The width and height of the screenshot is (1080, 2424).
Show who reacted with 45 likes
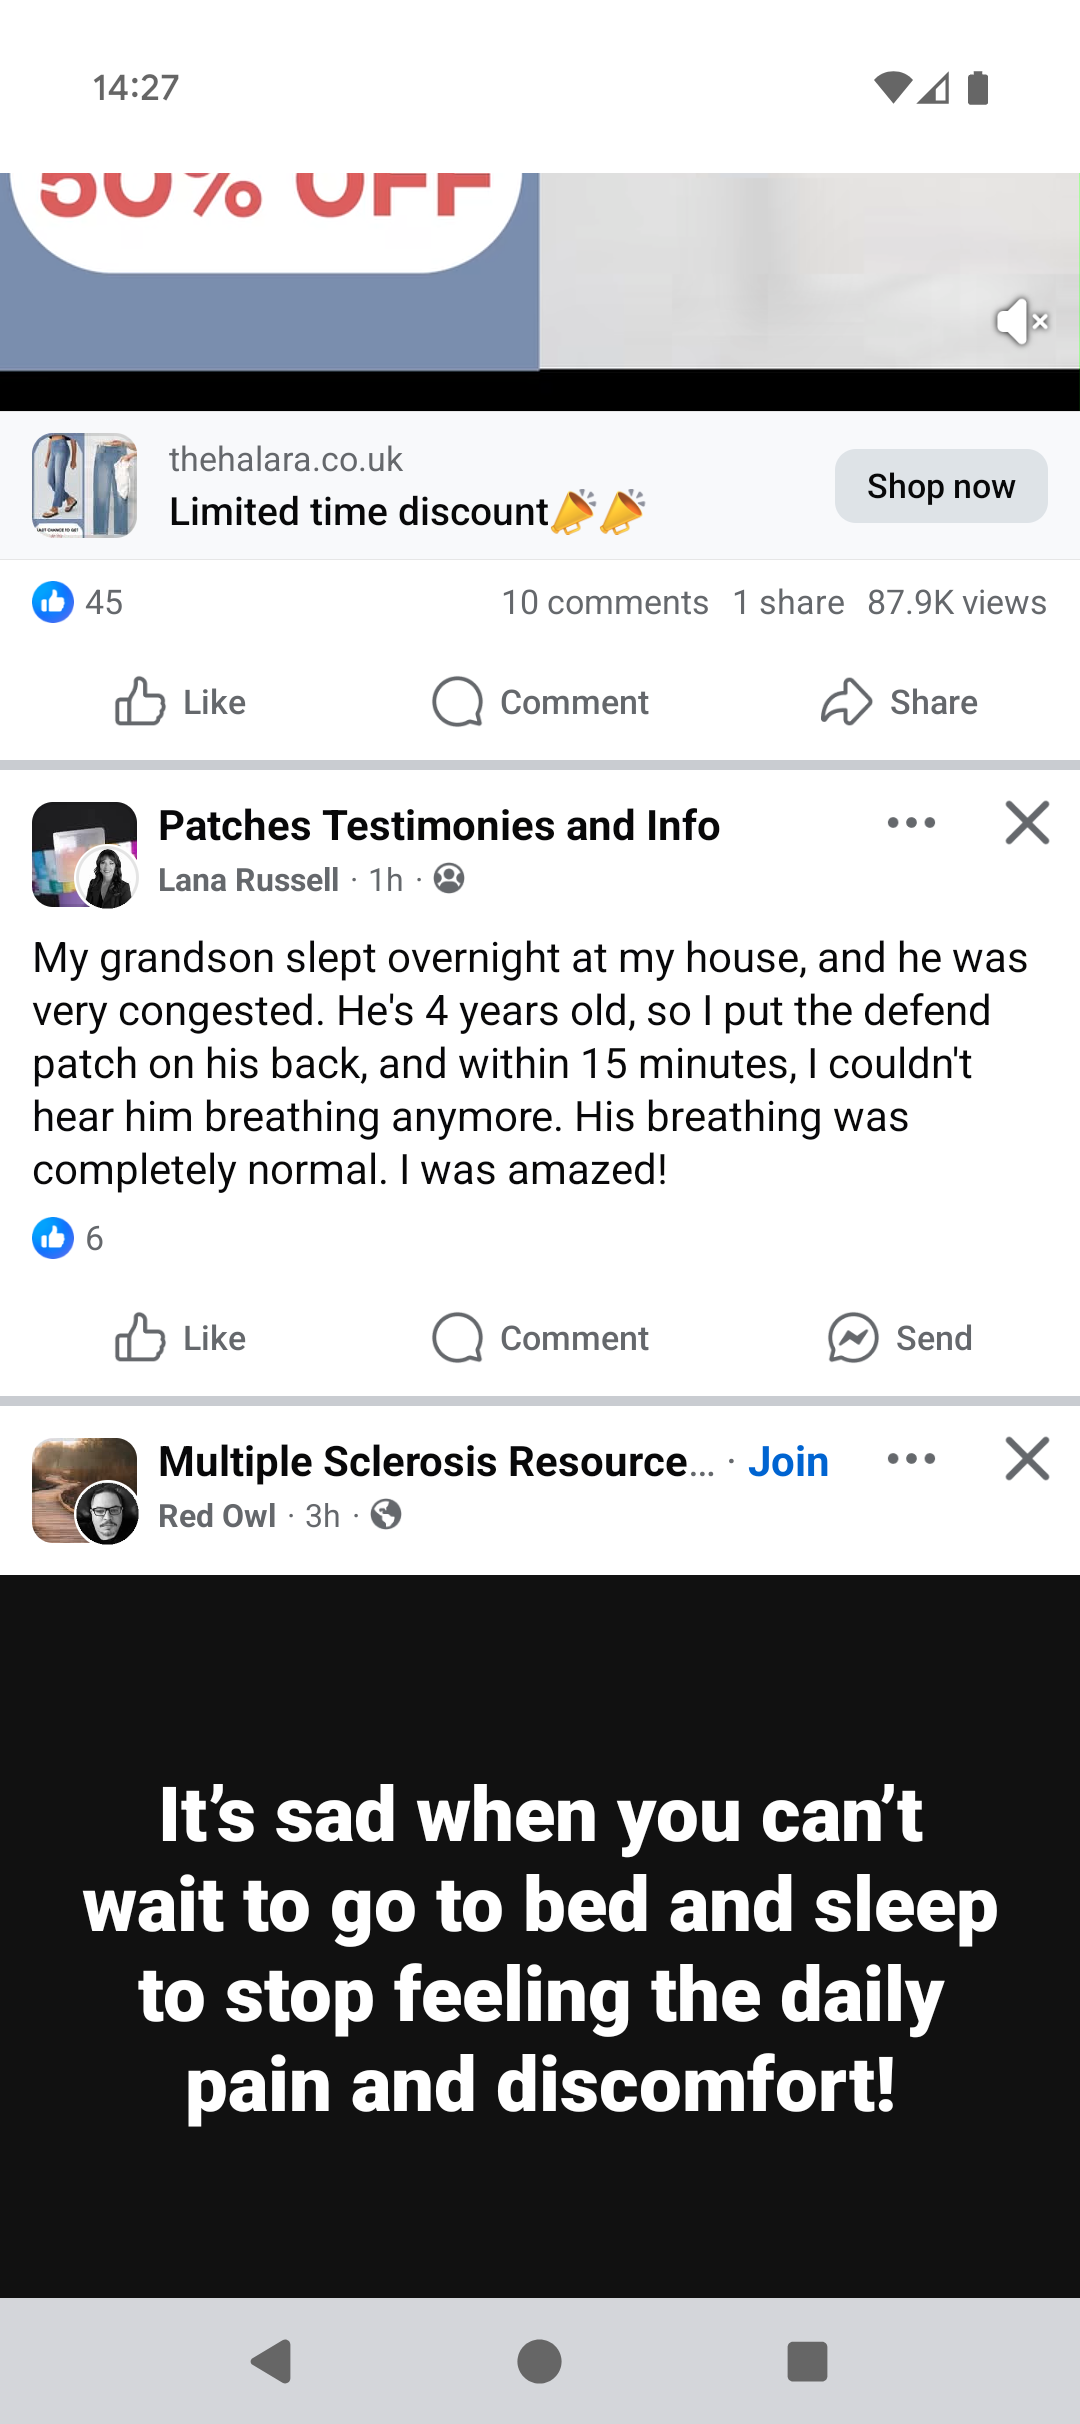tap(78, 603)
